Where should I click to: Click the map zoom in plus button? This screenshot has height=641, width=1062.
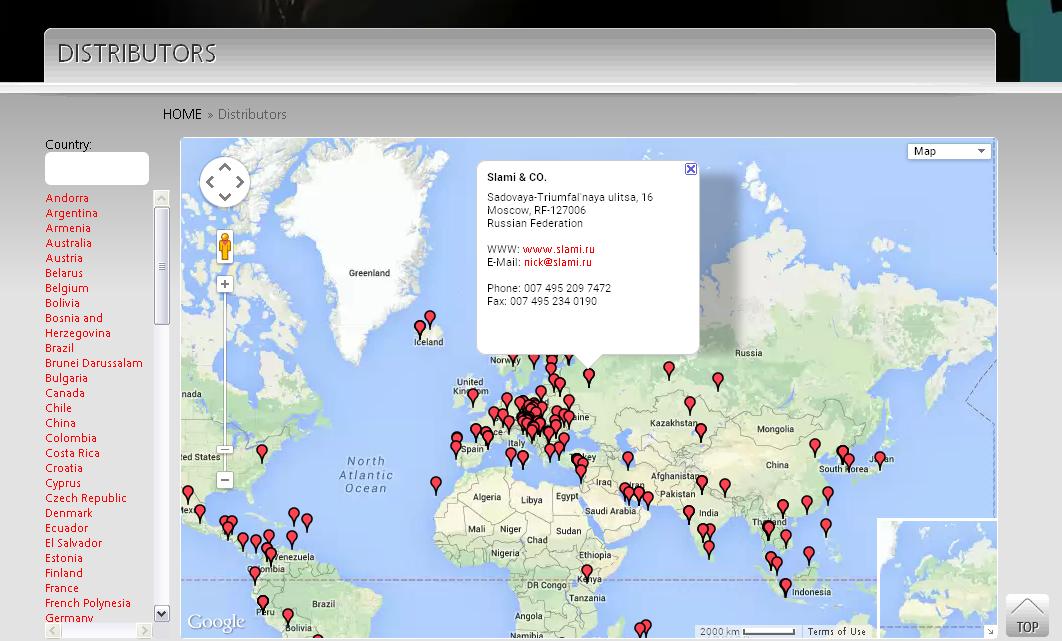(225, 285)
